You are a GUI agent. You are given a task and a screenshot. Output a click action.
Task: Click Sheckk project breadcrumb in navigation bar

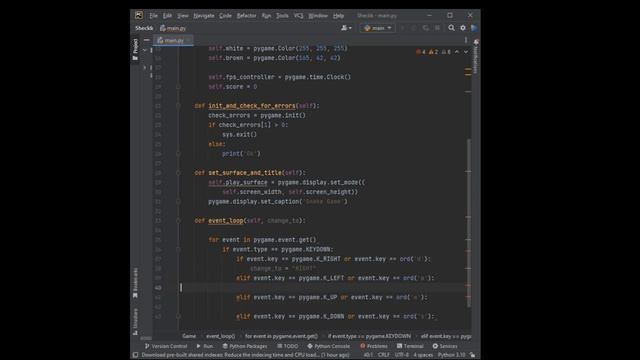(x=144, y=28)
